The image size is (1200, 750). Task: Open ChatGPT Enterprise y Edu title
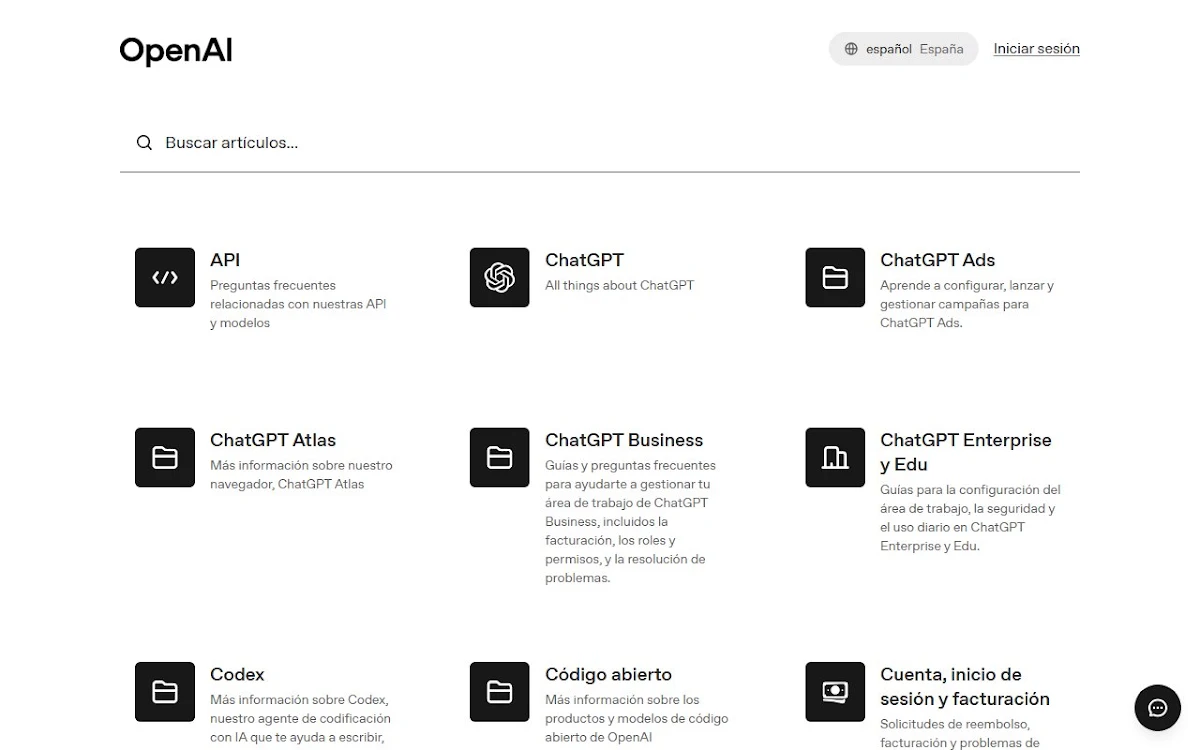966,452
